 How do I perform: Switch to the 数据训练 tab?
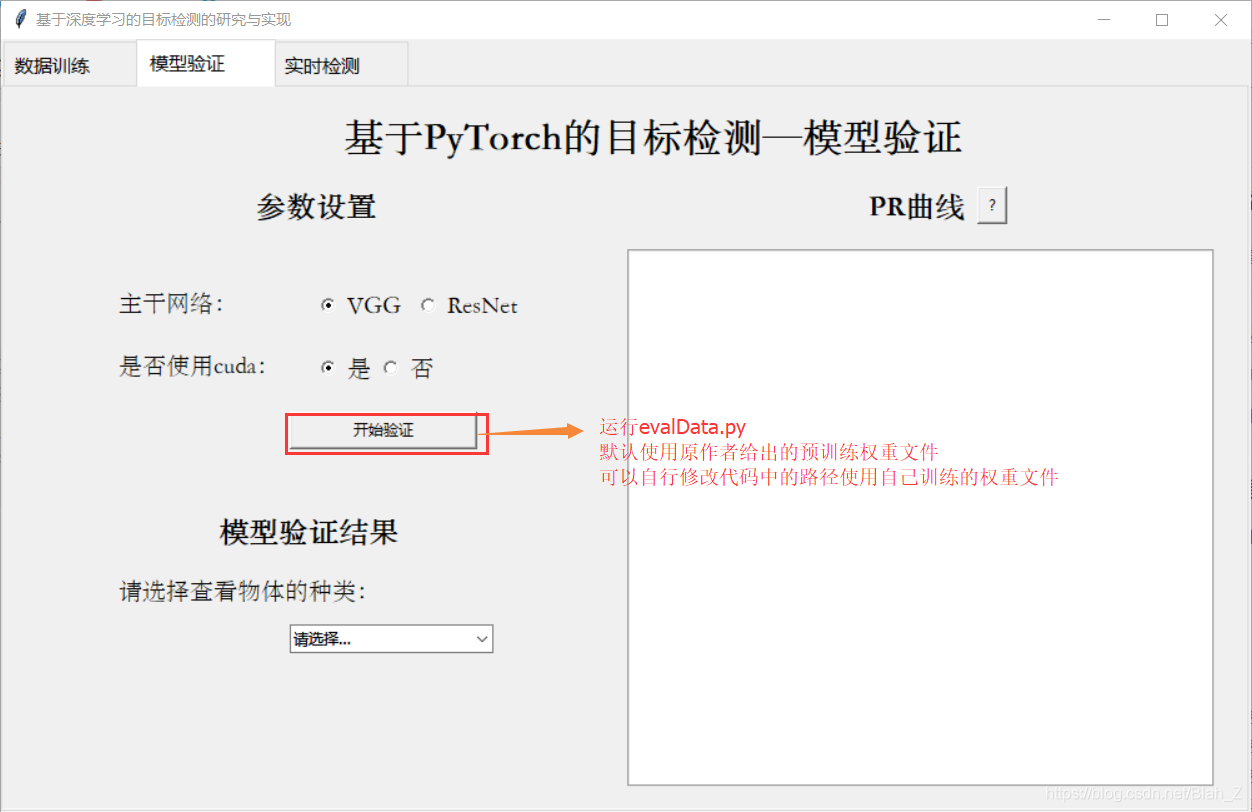tap(69, 66)
